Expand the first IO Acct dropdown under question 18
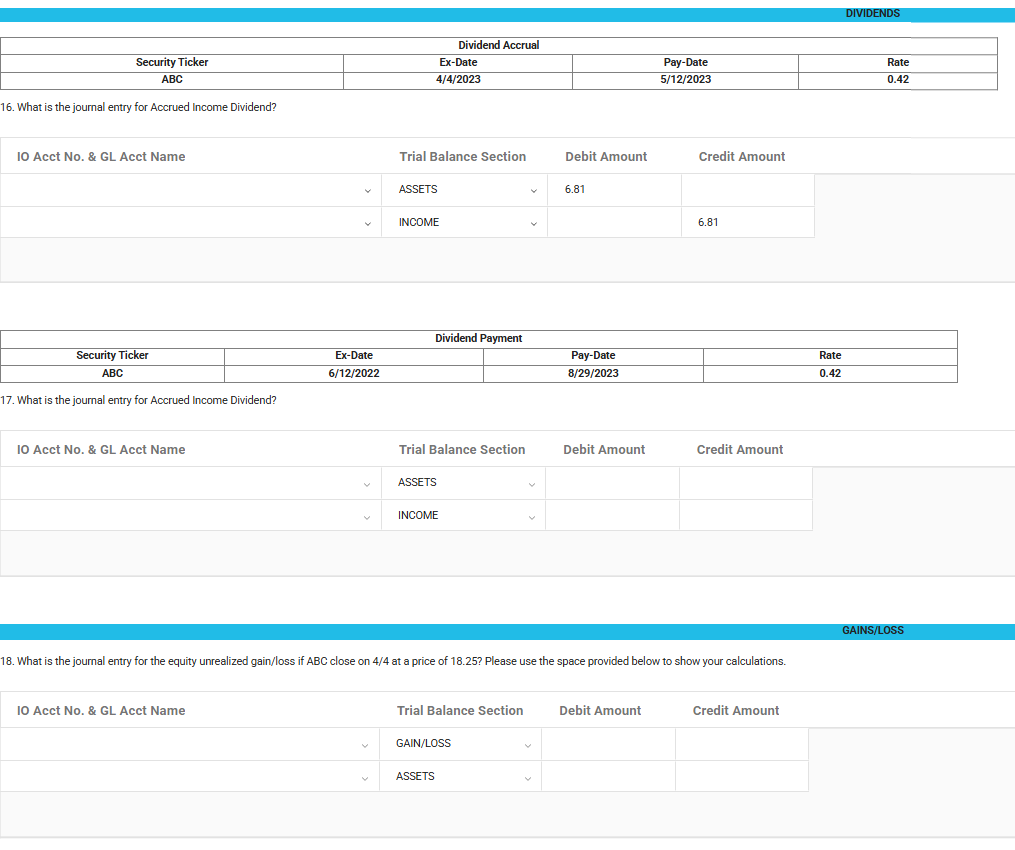1015x850 pixels. pyautogui.click(x=363, y=743)
